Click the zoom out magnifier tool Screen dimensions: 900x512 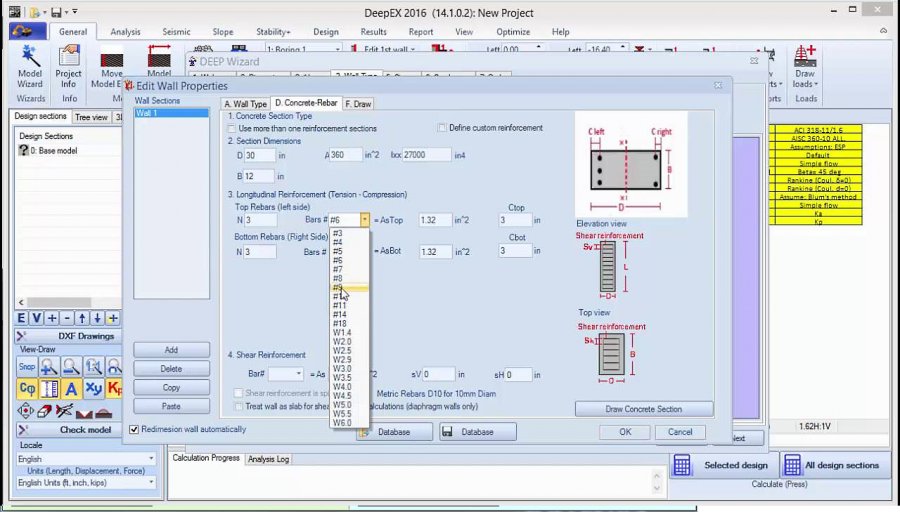[x=71, y=367]
